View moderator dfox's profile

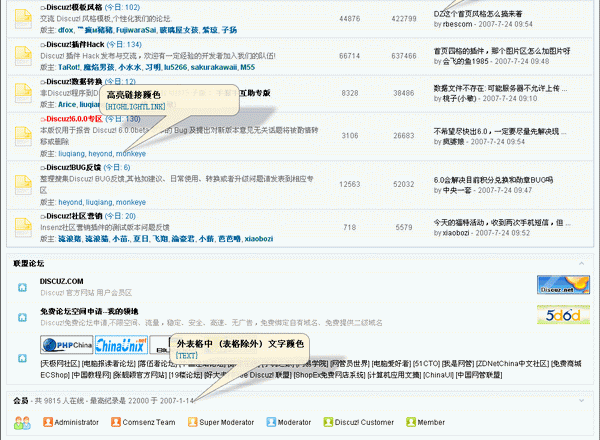click(x=65, y=30)
